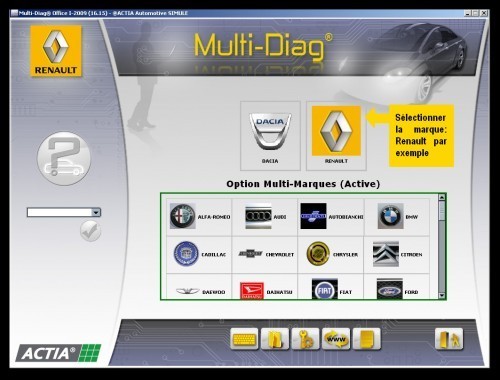
Task: Confirm with the grey checkmark button
Action: [90, 231]
